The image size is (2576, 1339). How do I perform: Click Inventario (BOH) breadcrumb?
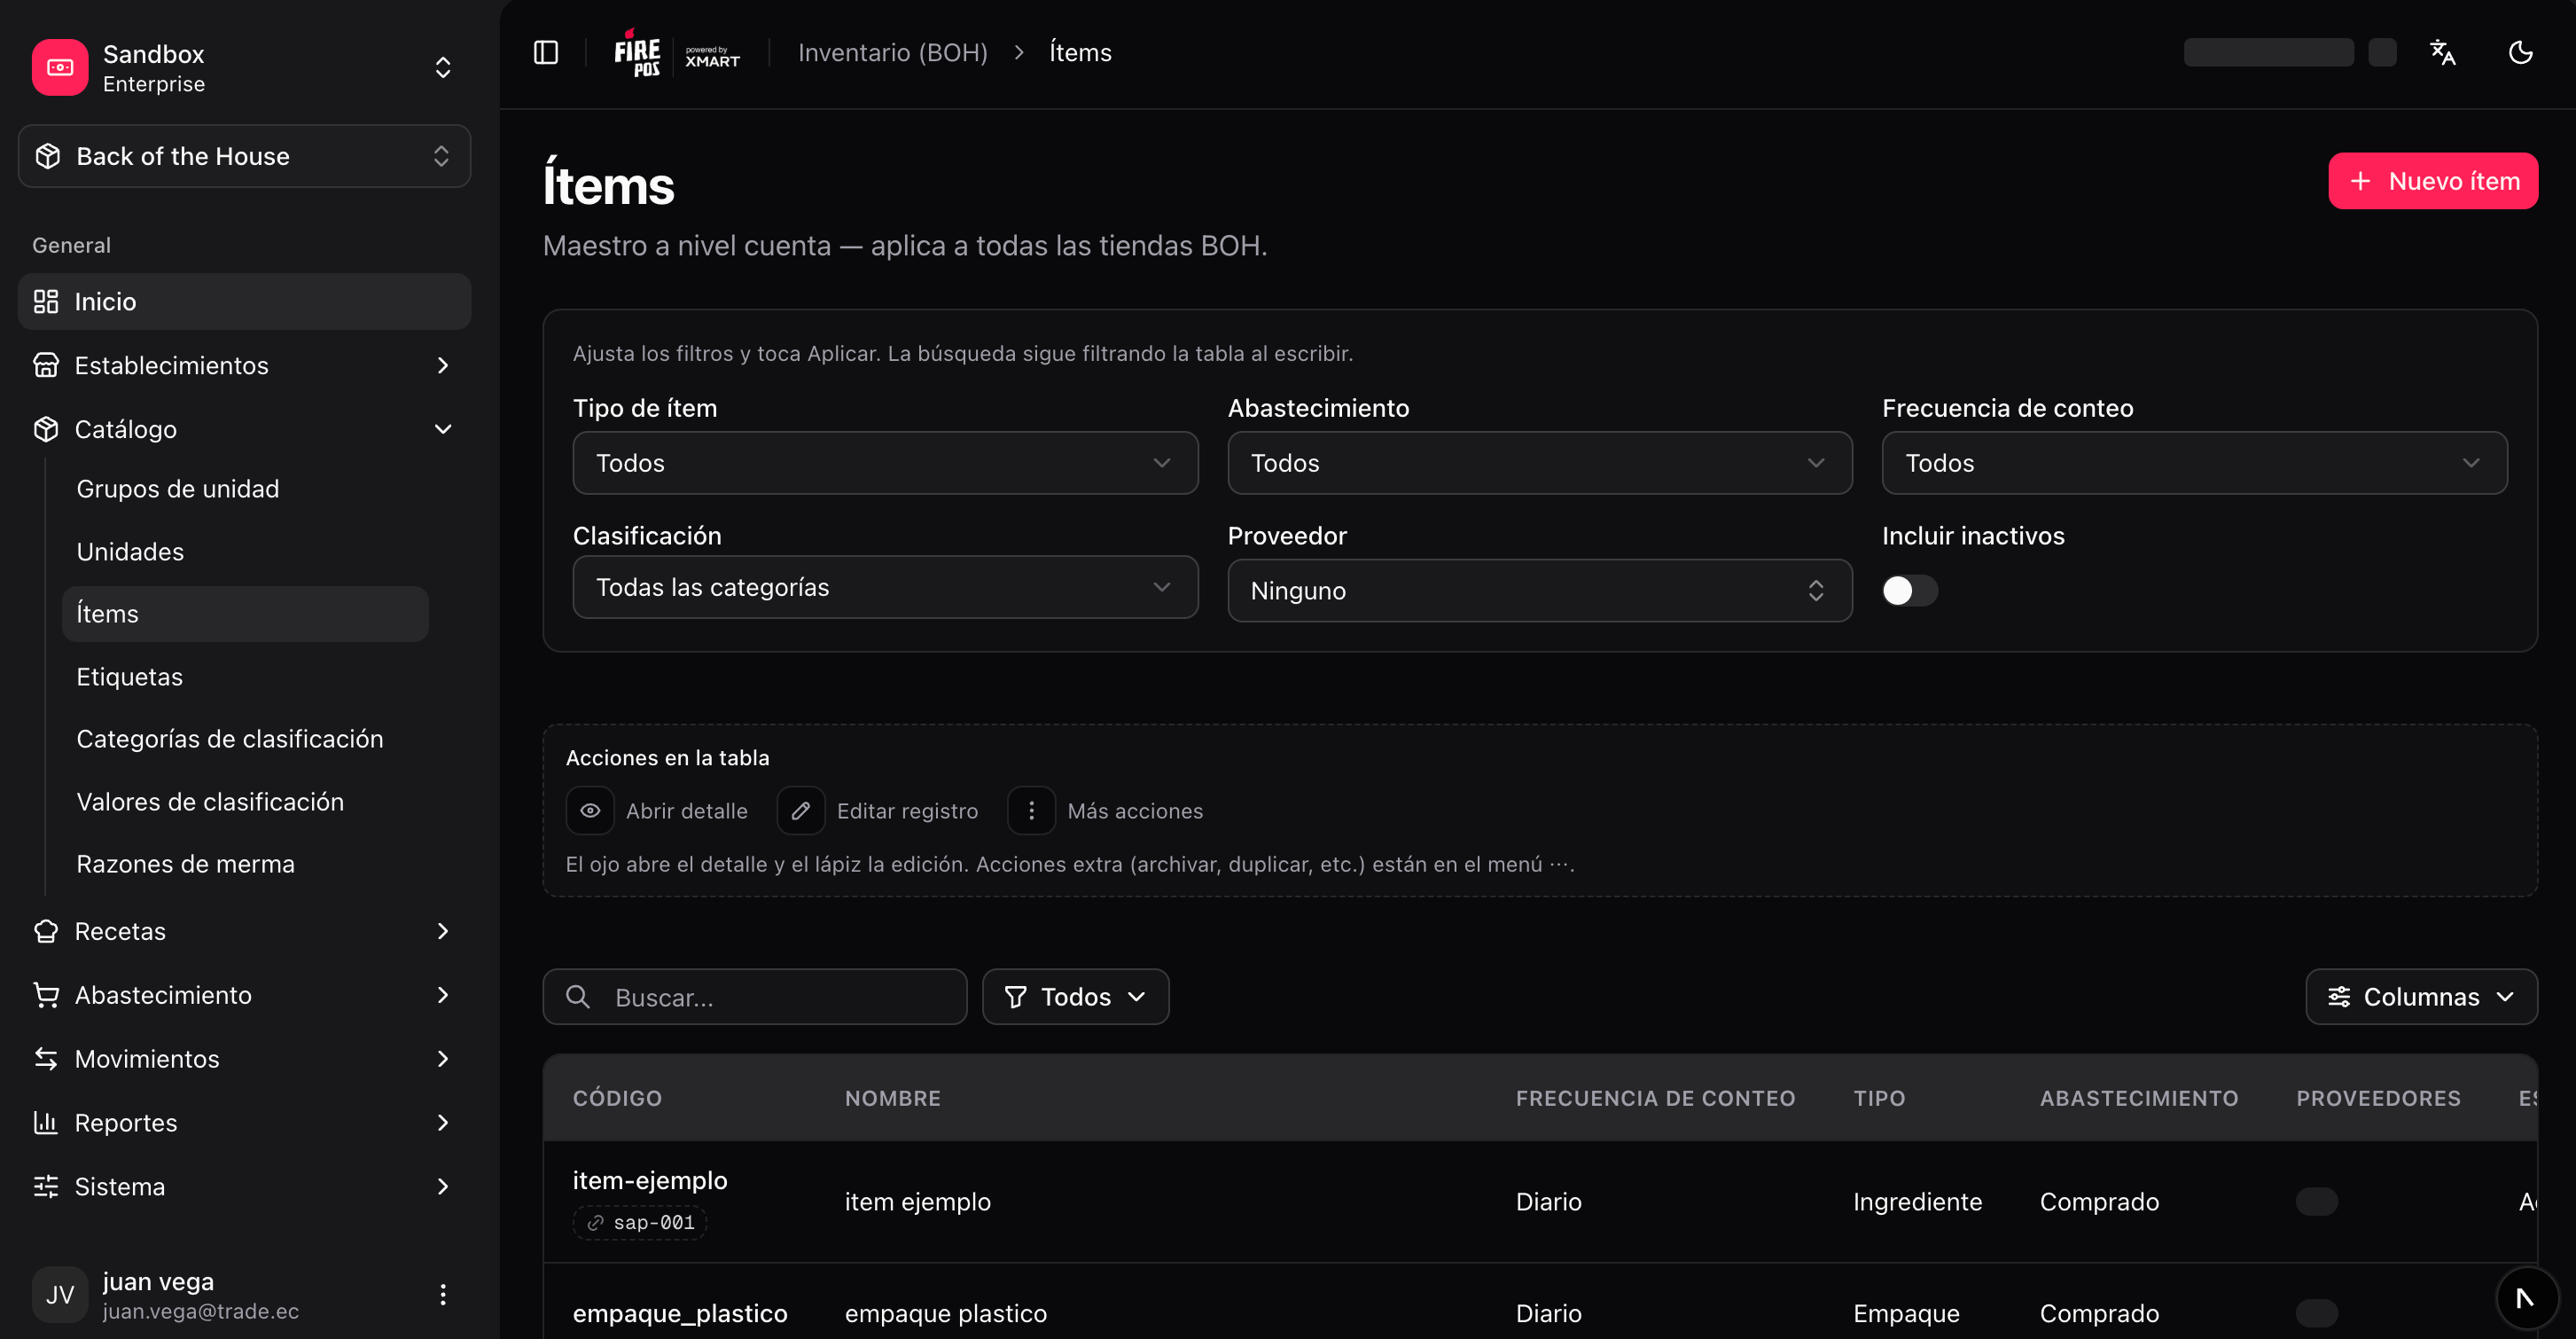[x=892, y=52]
